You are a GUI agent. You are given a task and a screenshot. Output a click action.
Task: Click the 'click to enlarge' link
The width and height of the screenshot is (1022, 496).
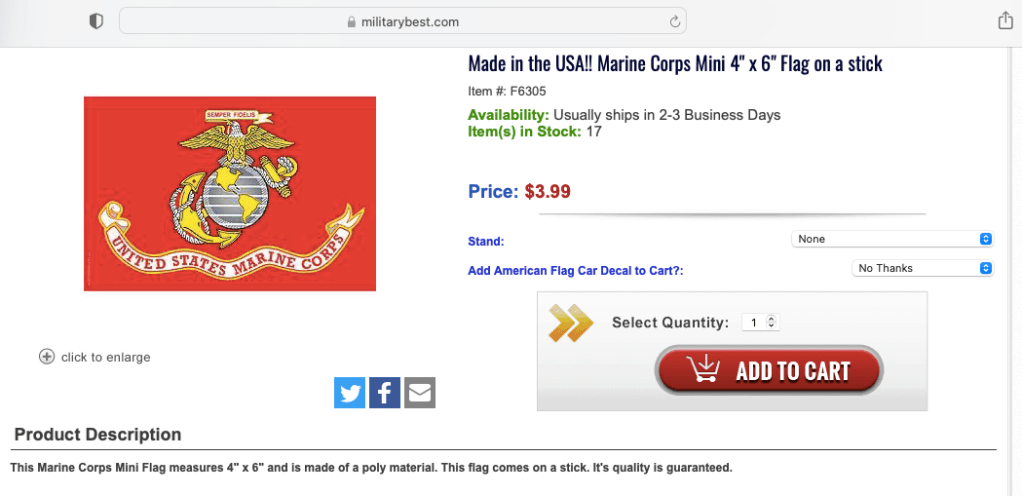(x=106, y=357)
